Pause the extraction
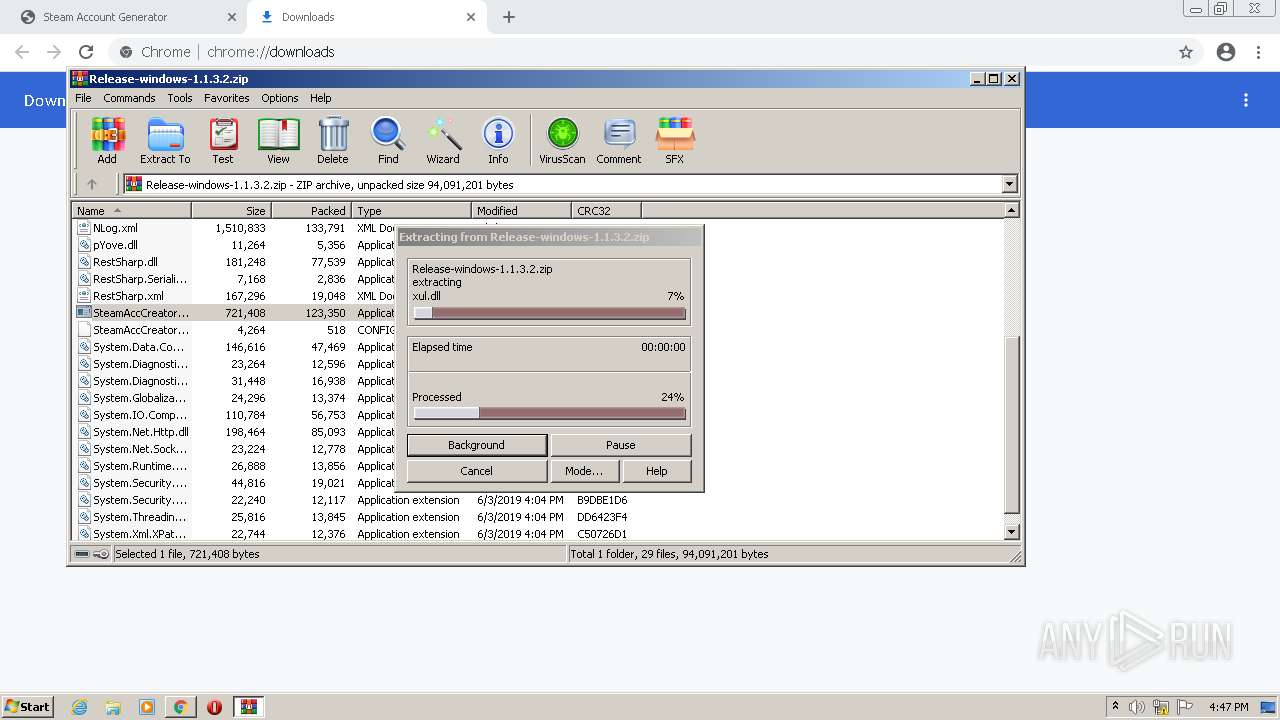1280x720 pixels. 621,445
